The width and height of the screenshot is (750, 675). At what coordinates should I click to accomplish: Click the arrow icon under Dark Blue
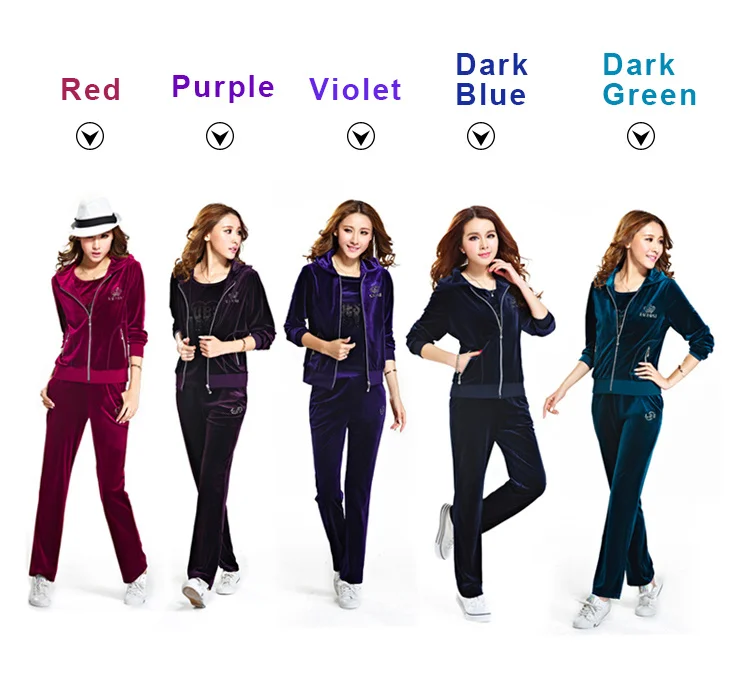(481, 136)
